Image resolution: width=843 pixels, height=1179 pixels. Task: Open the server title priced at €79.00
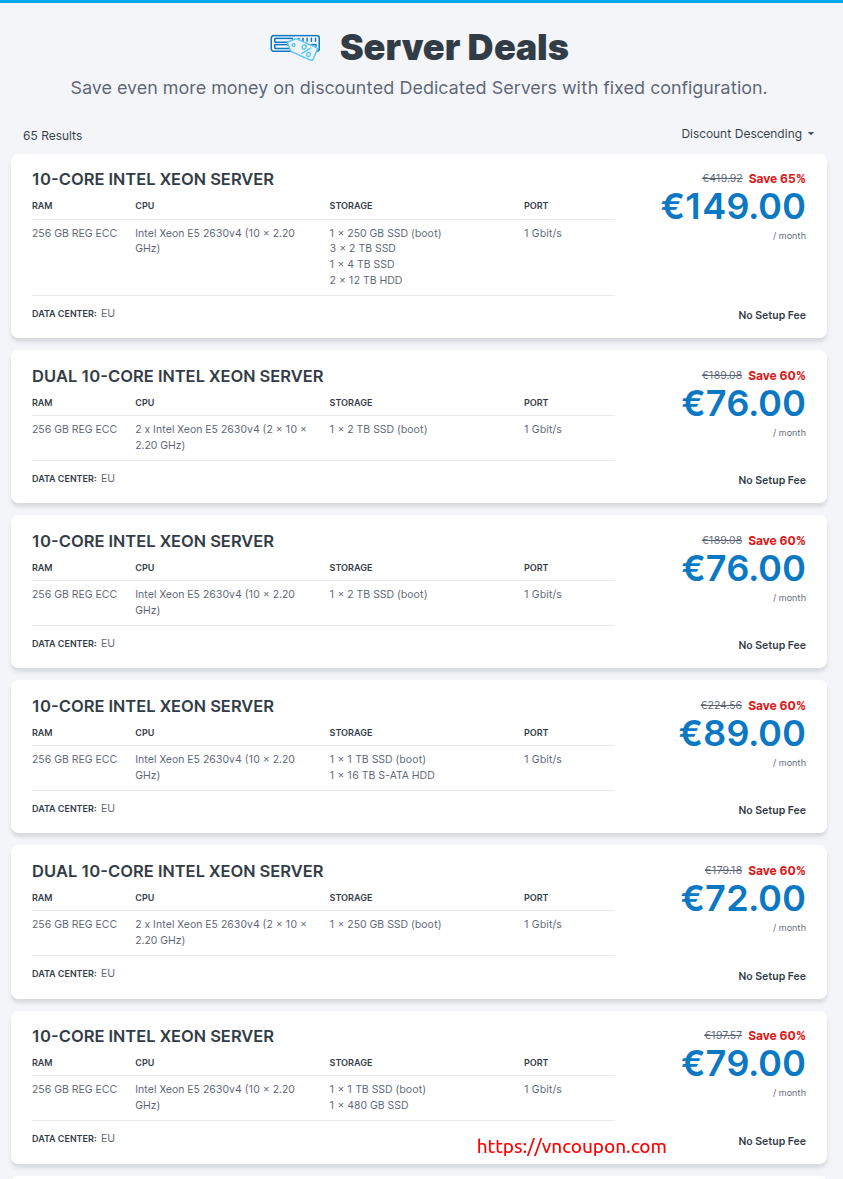(153, 1036)
